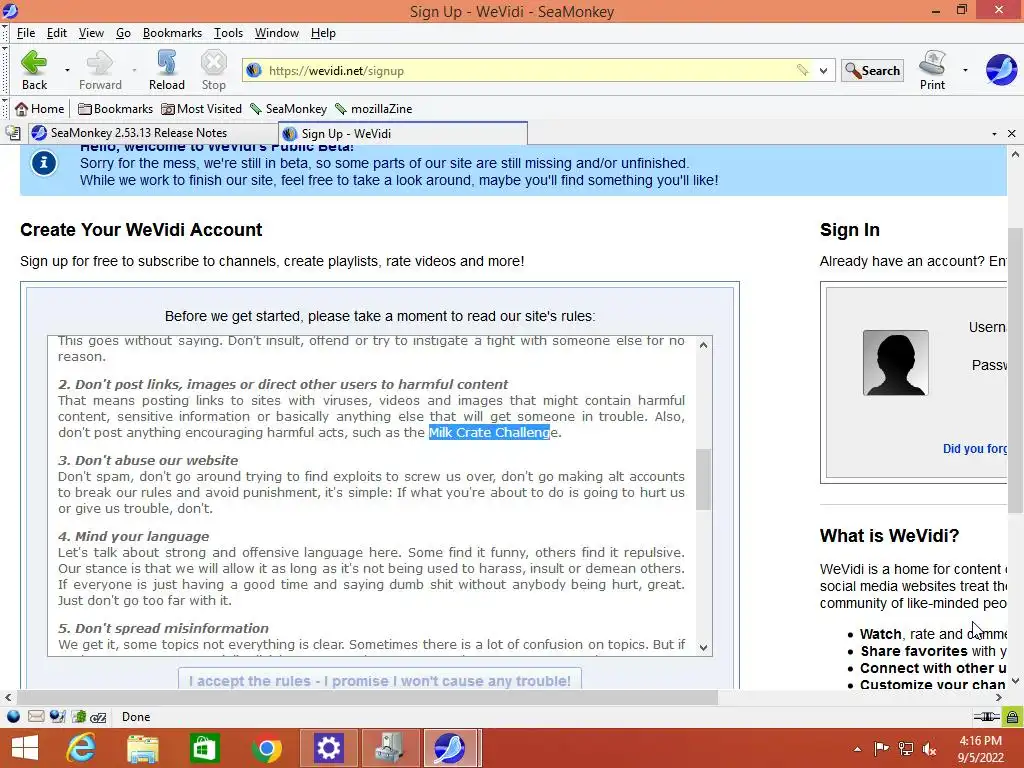Click the '3. Don't abuse our website' heading

pos(148,460)
